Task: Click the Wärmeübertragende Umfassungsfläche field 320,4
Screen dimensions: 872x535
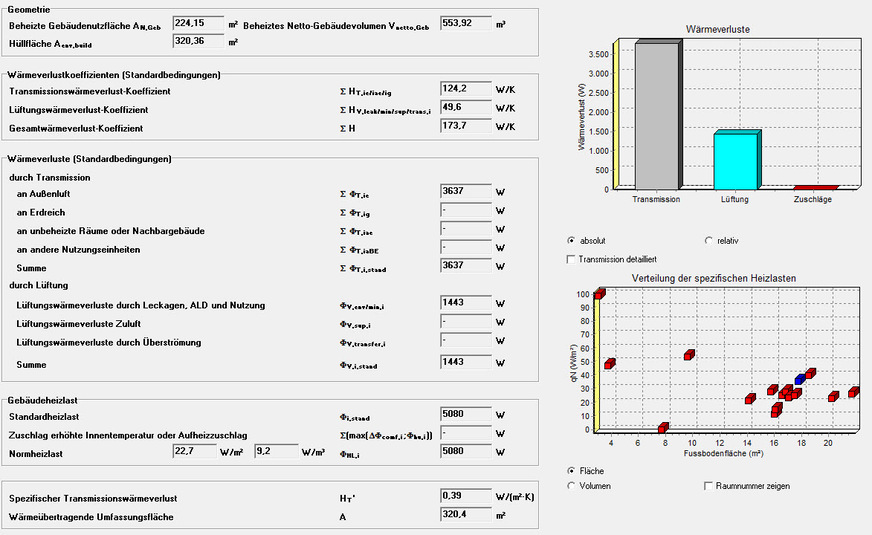Action: (465, 515)
